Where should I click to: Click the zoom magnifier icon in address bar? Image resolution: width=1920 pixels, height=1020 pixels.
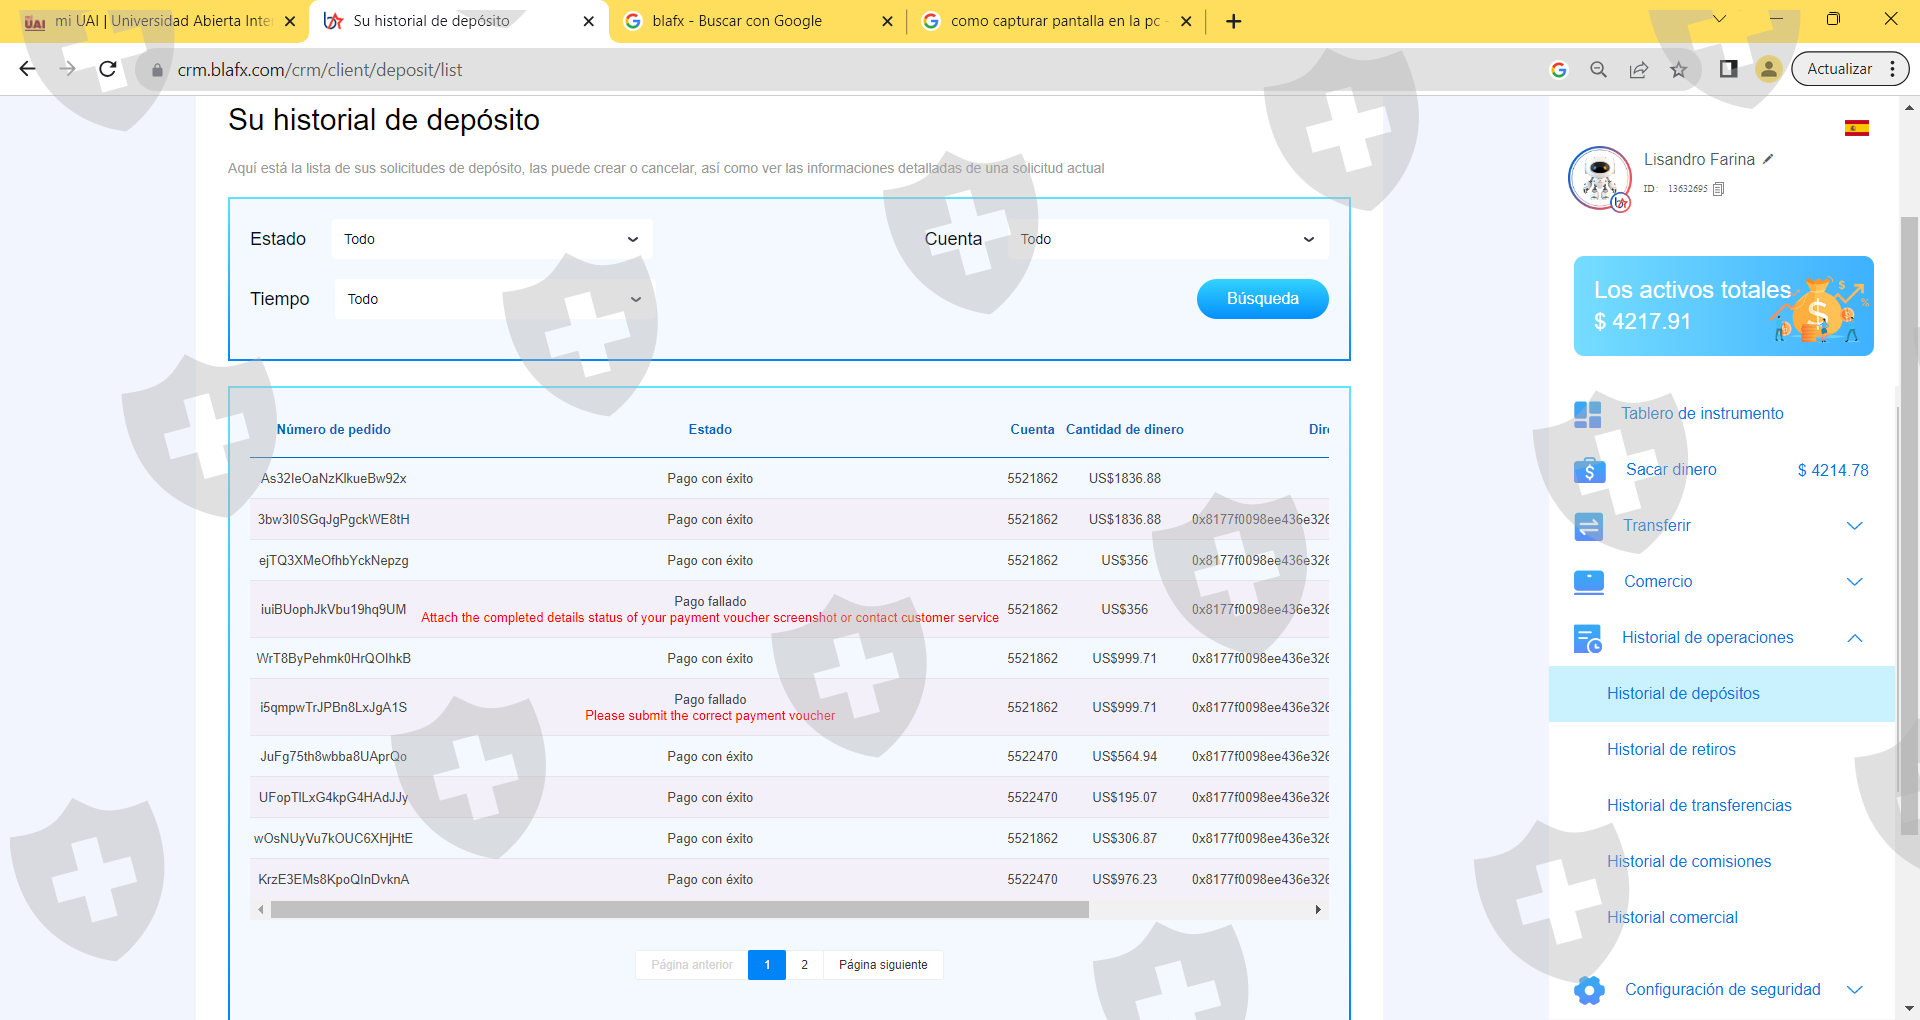coord(1598,69)
